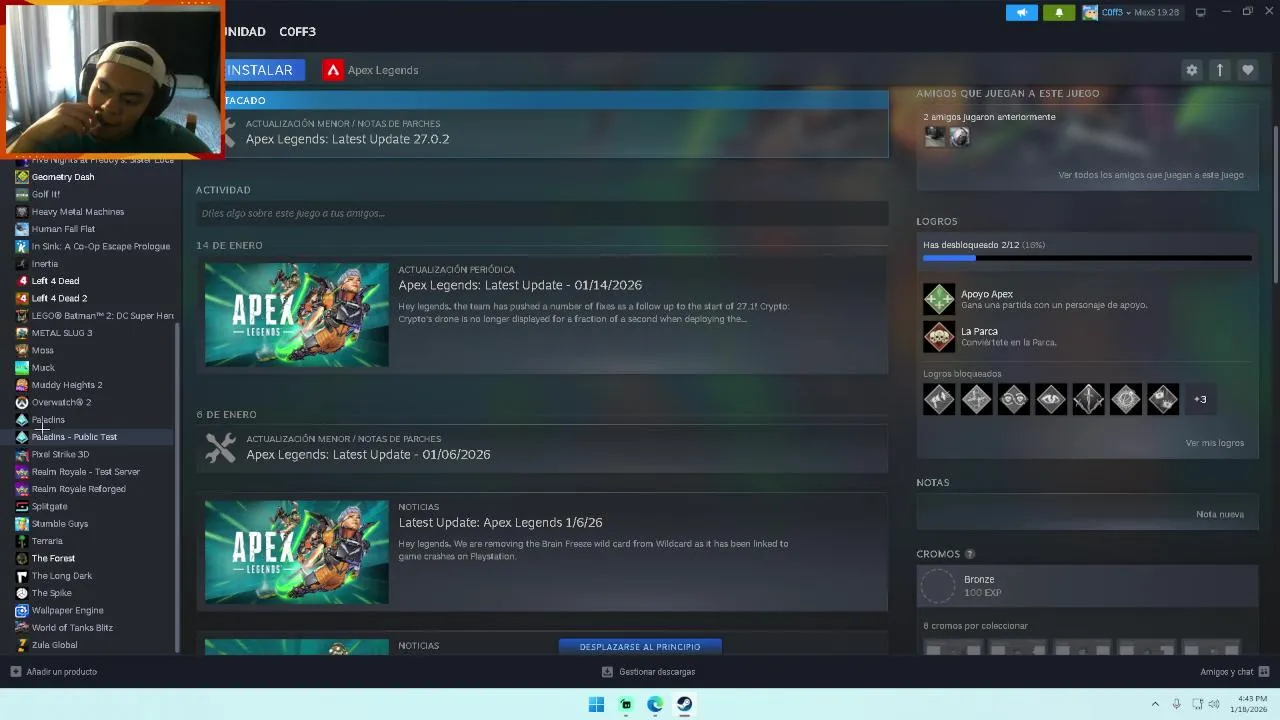The image size is (1280, 720).
Task: Open Ver todos los amigos que juegan link
Action: coord(1150,175)
